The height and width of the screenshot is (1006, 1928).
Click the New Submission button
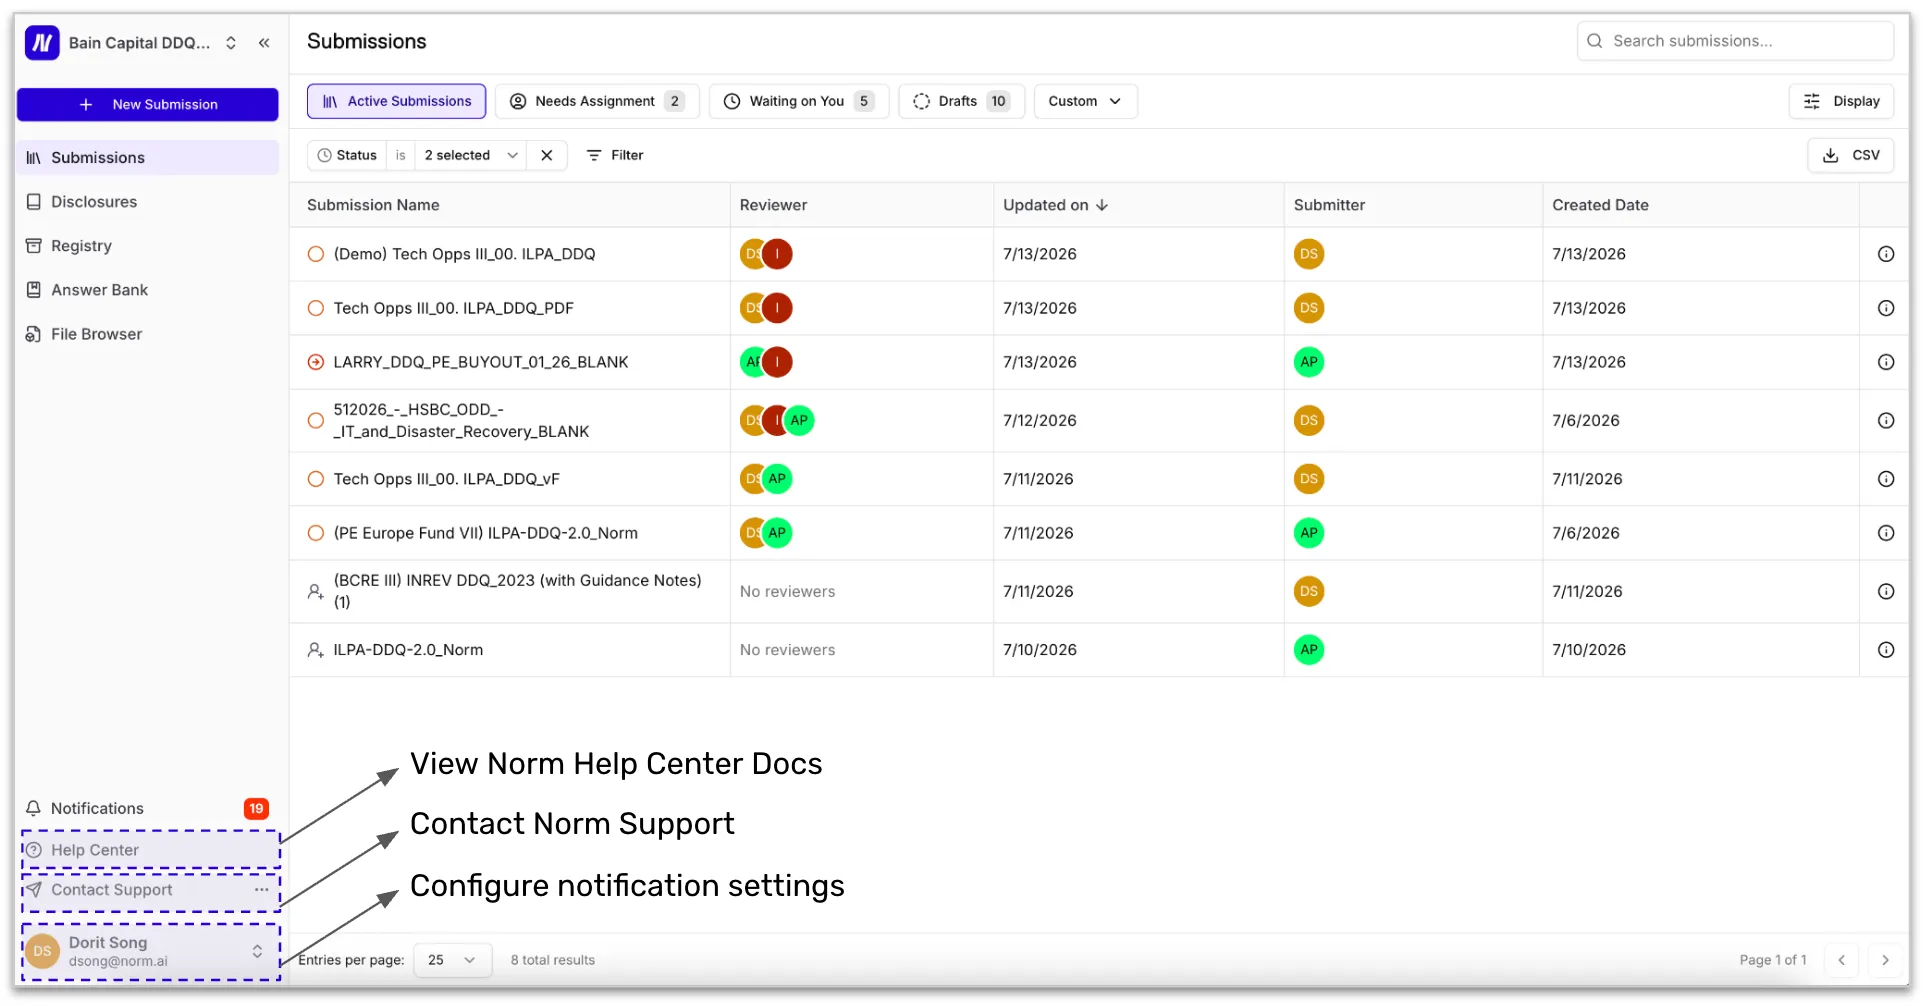click(x=148, y=104)
